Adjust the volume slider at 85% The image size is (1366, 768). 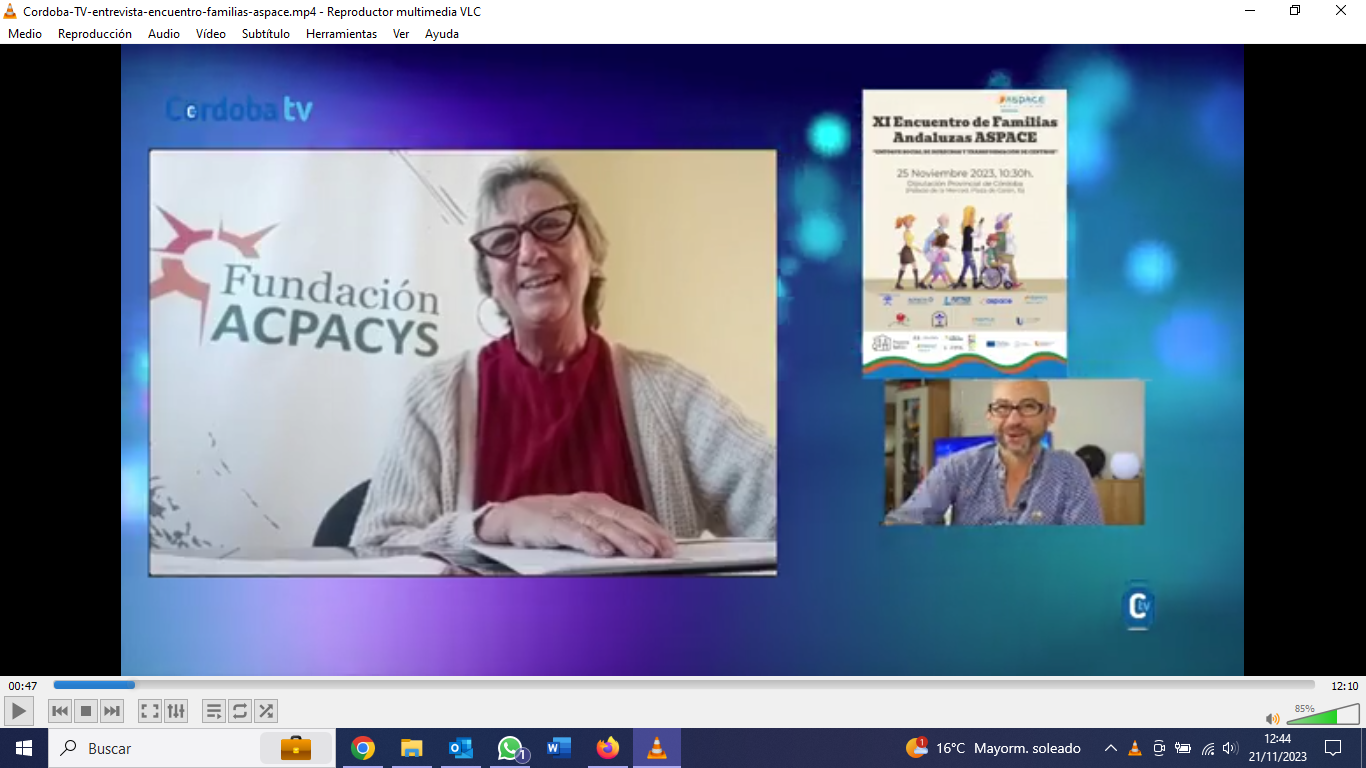click(1323, 714)
